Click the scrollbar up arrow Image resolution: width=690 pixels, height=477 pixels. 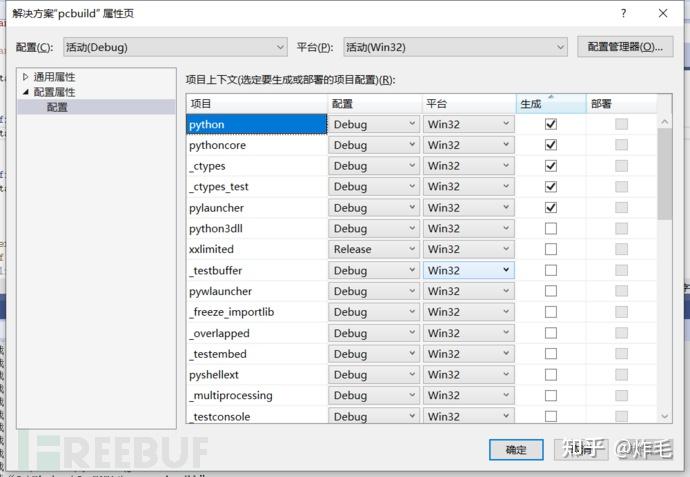pos(664,121)
